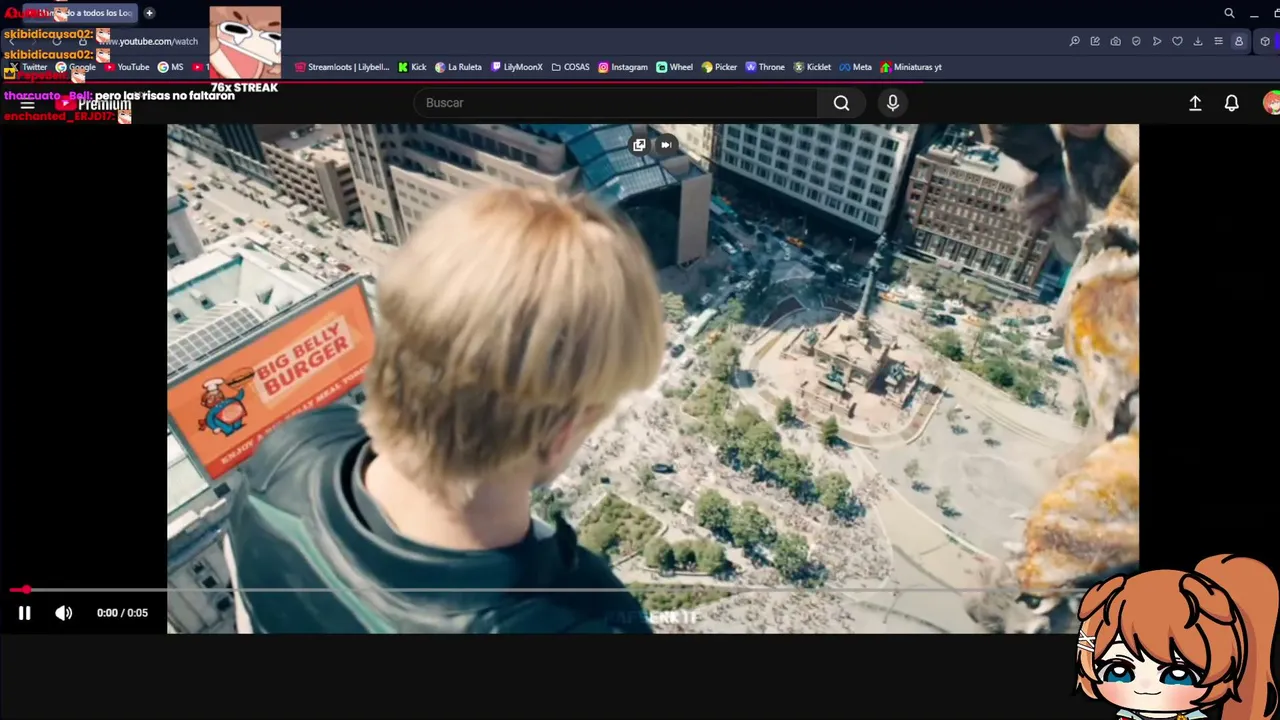Click the video player frame

click(652, 378)
